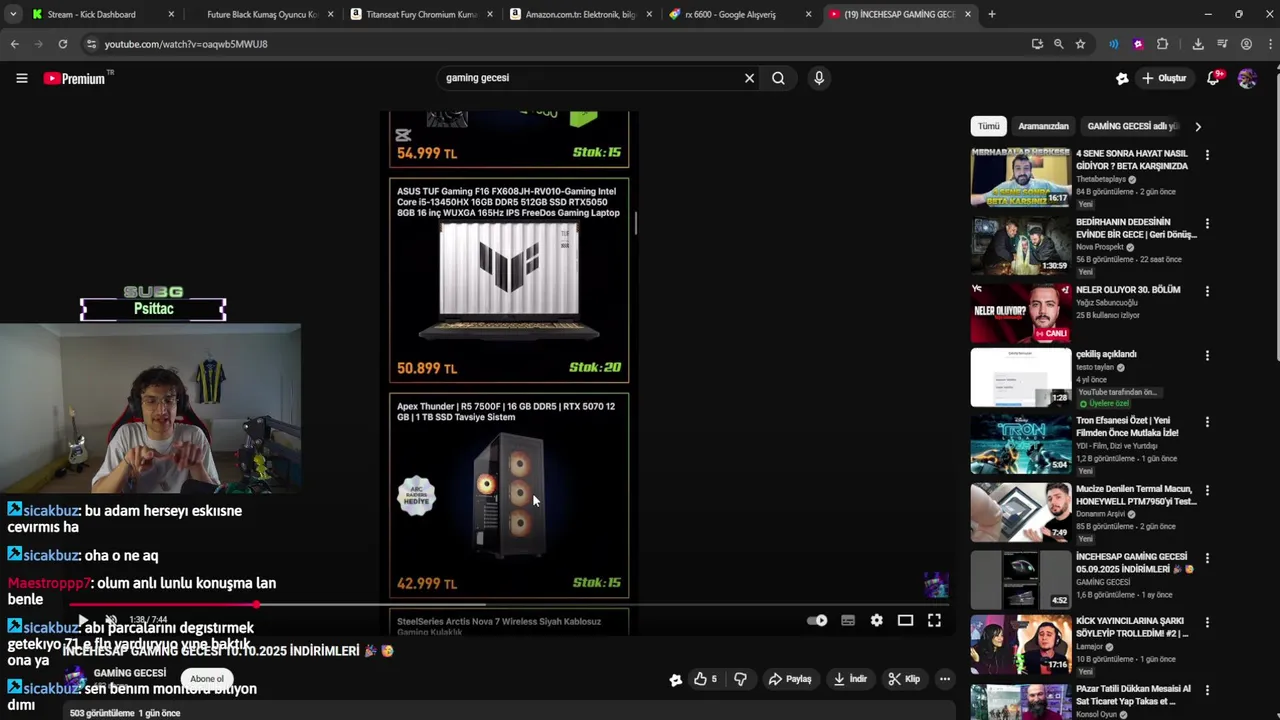
Task: Switch to Titanseat Fury Chromium tab
Action: point(421,14)
